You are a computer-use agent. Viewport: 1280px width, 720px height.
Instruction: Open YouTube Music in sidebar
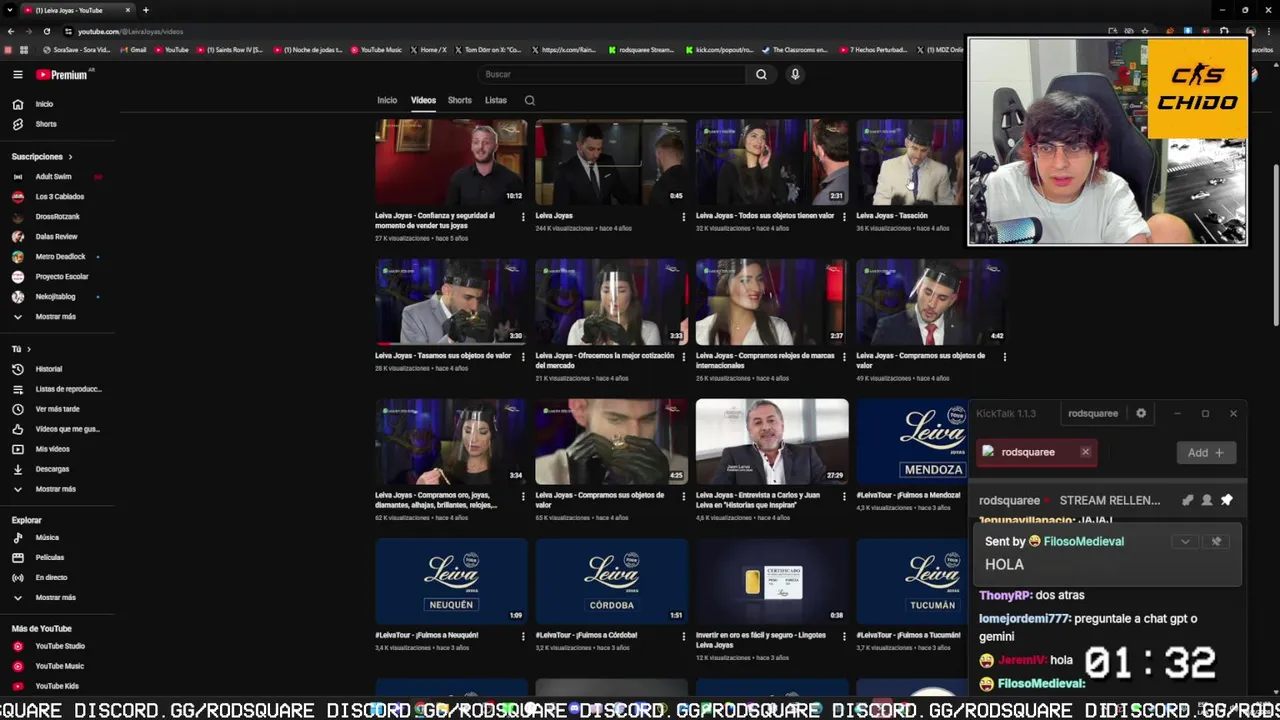(x=59, y=666)
